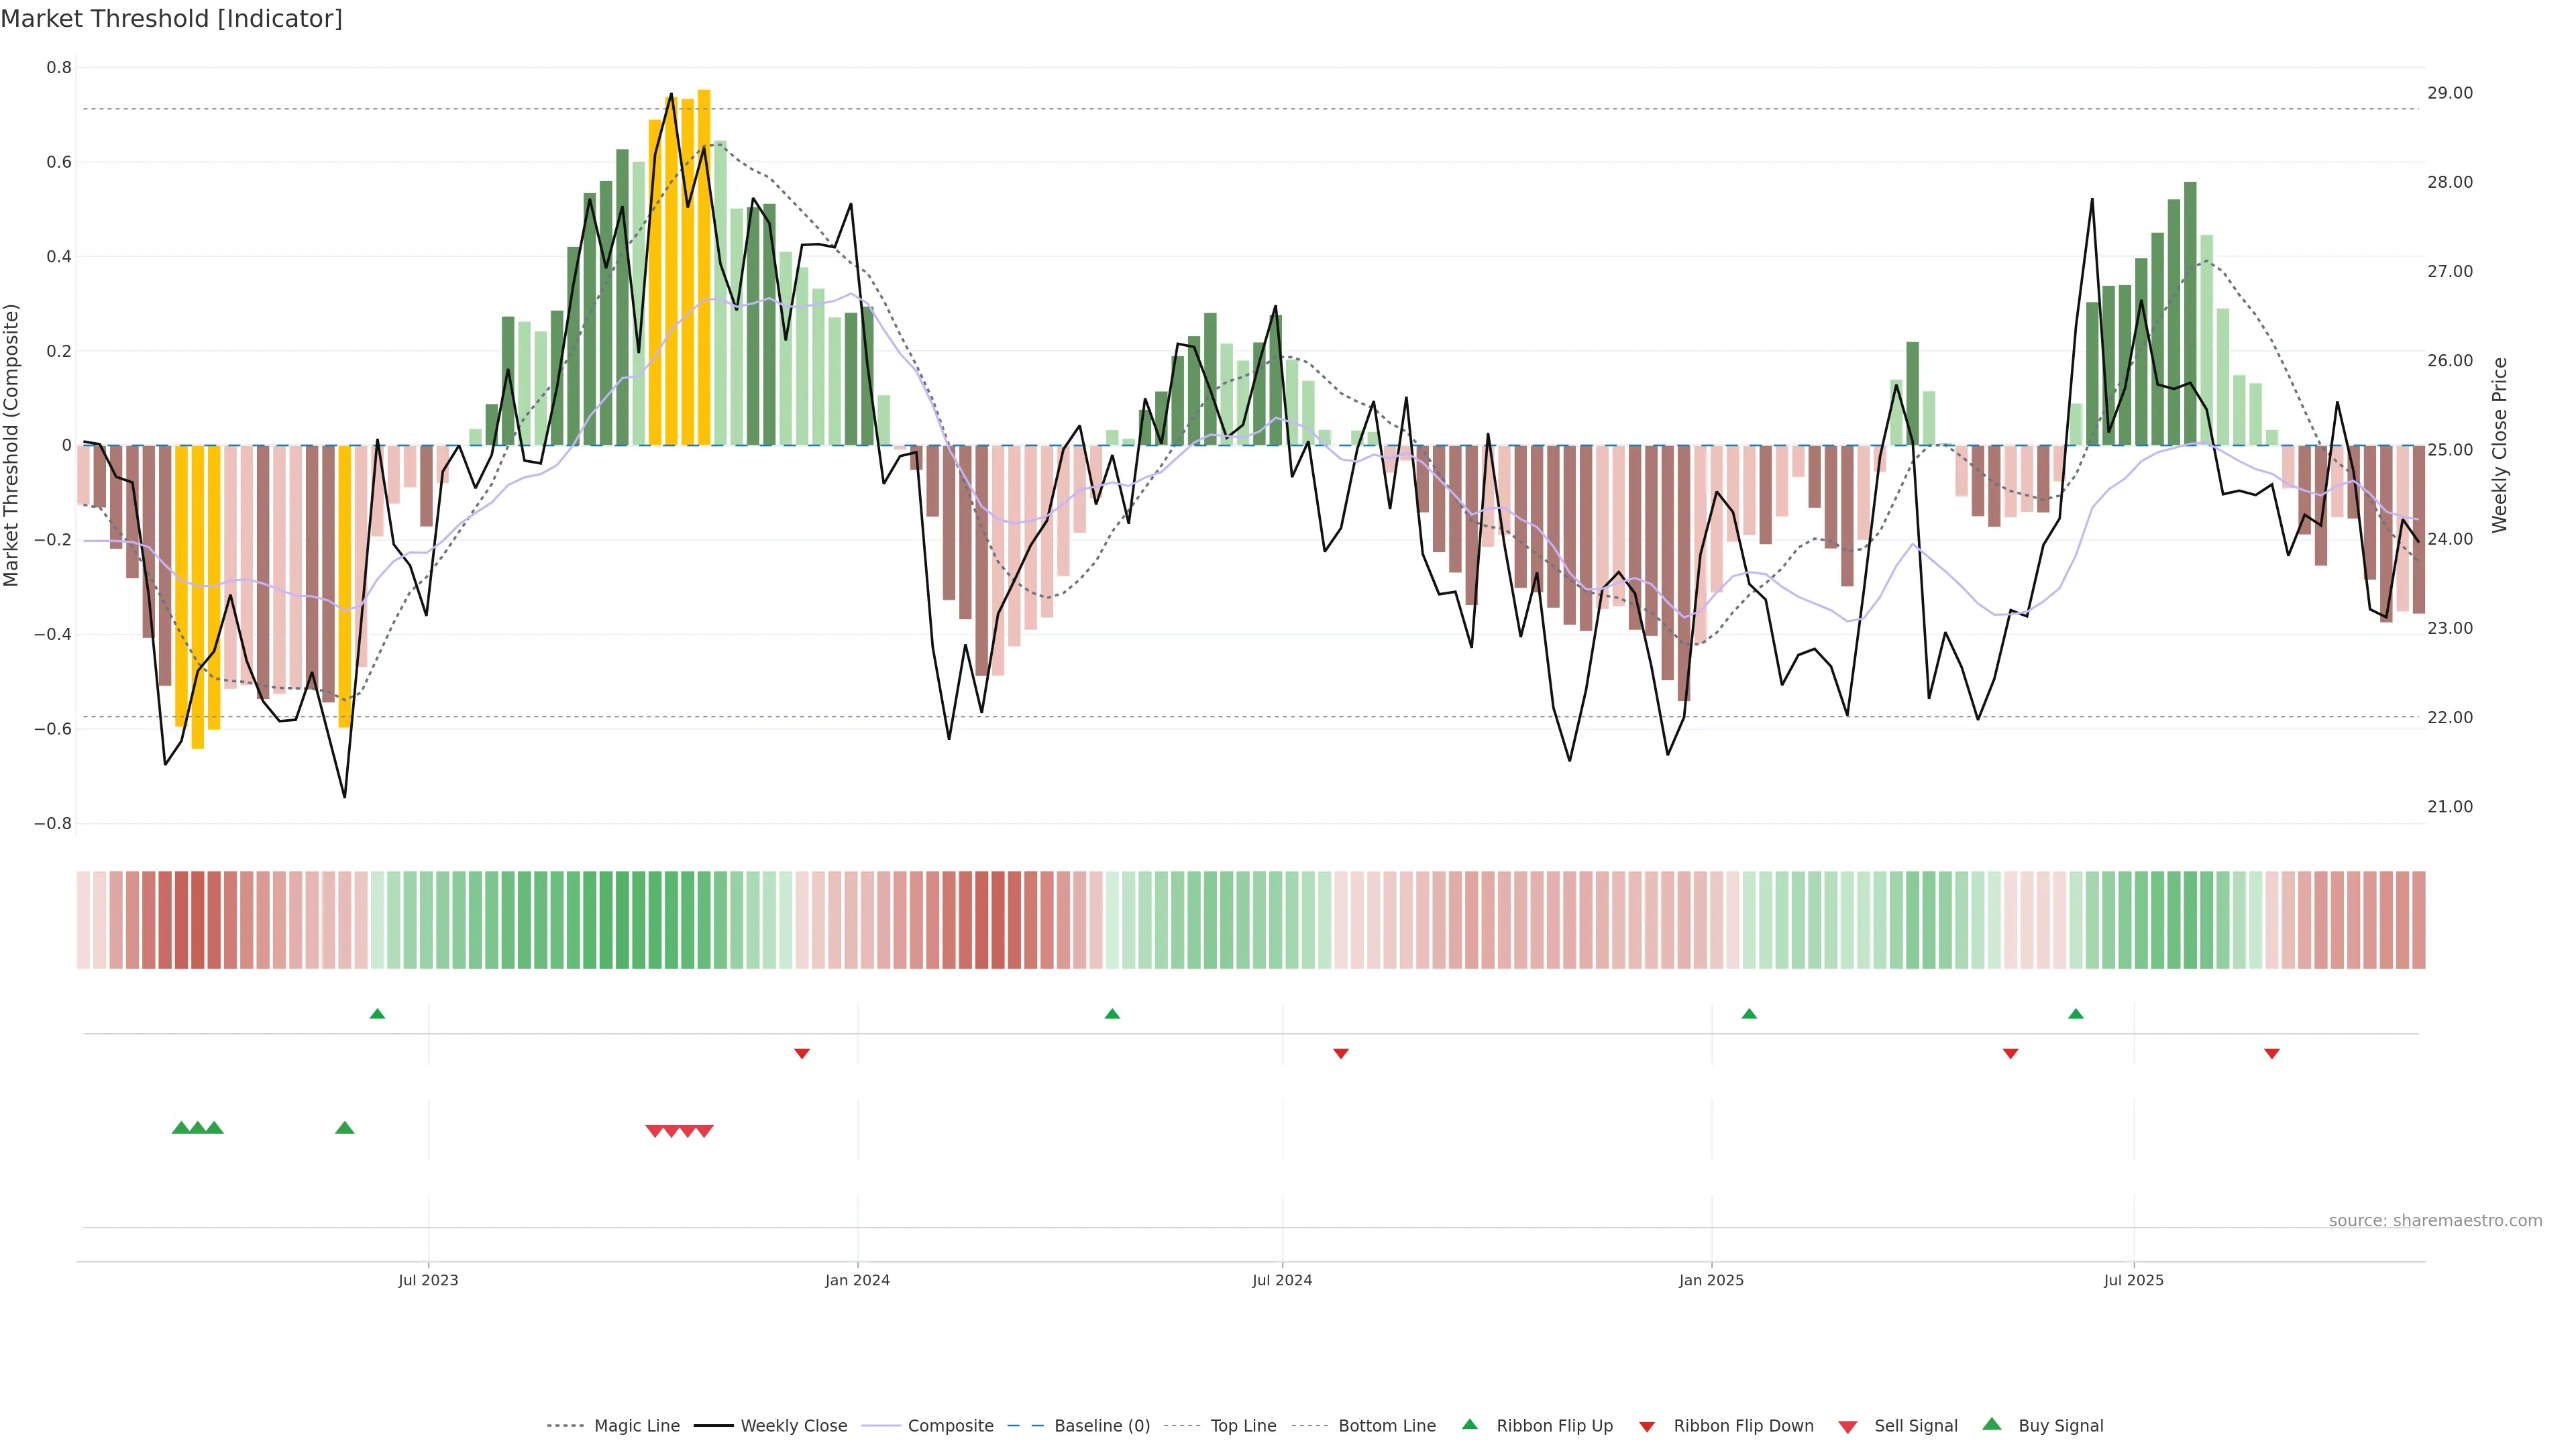Image resolution: width=2576 pixels, height=1449 pixels.
Task: Click ribbon flip down marker before Jan 2024
Action: tap(802, 1053)
